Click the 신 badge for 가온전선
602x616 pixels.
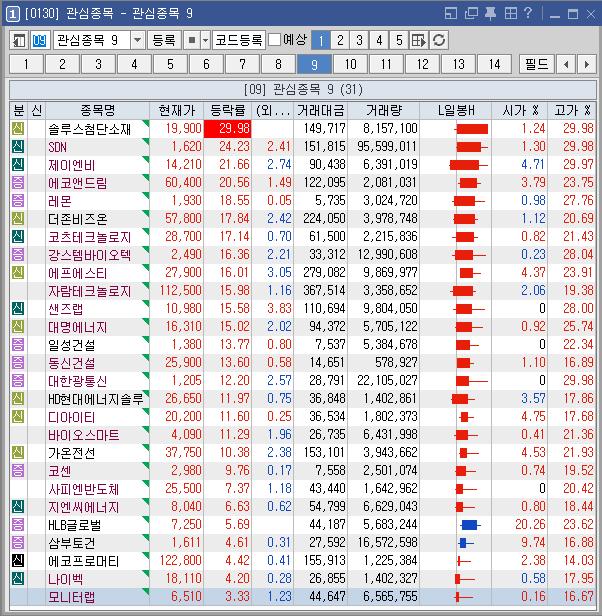point(18,453)
